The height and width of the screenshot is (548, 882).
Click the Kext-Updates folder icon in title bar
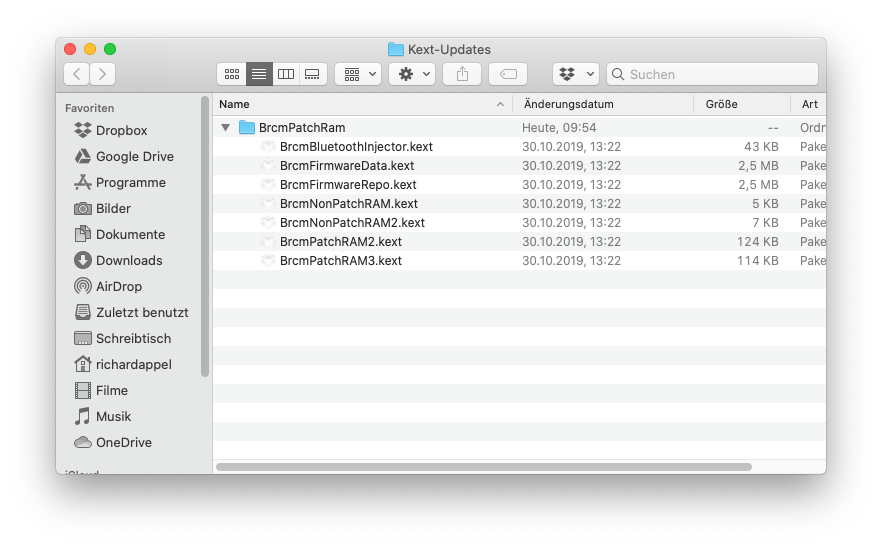(x=396, y=50)
